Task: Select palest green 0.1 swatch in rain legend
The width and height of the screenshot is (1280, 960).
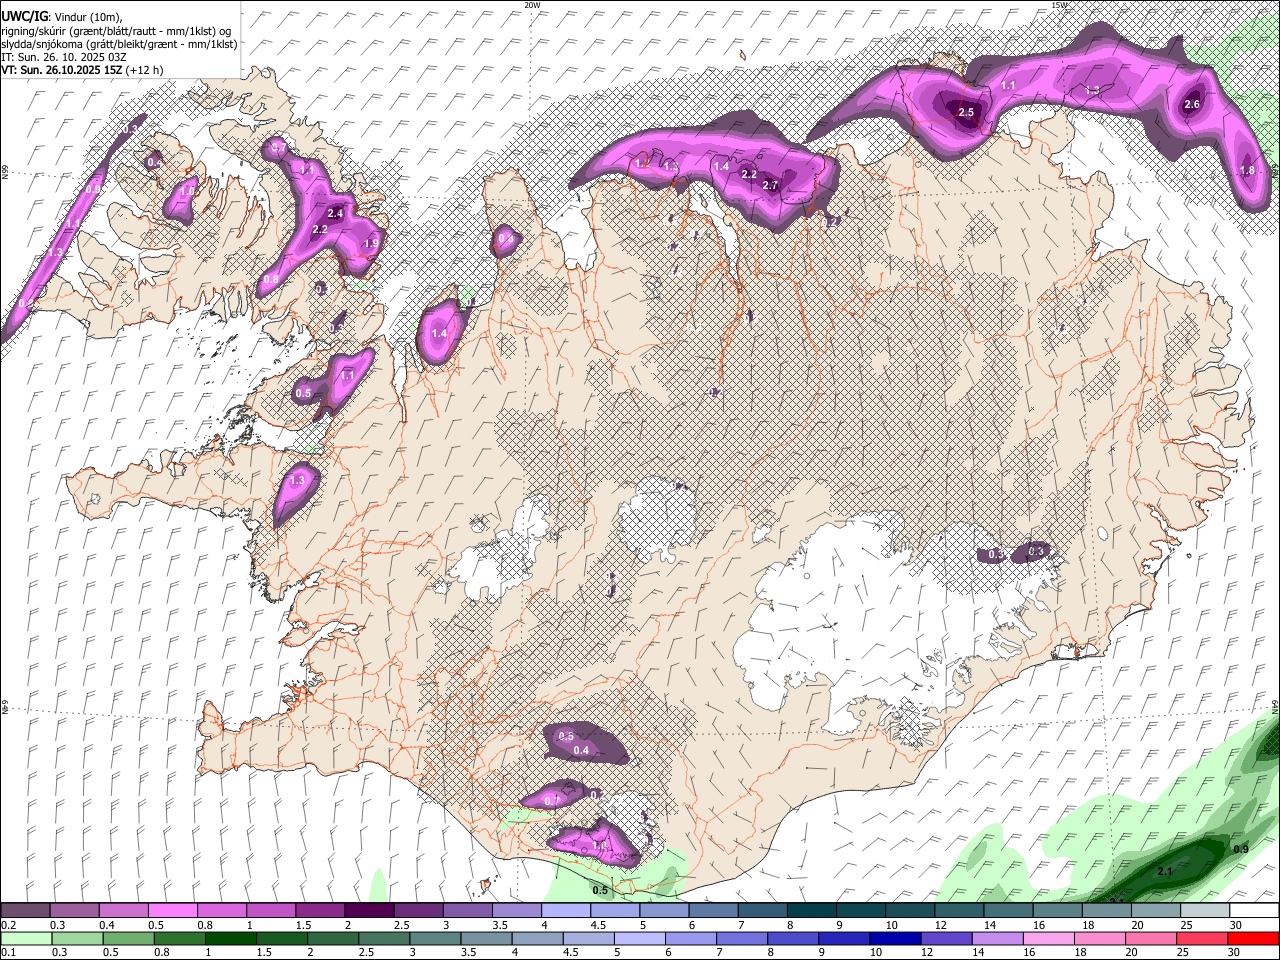Action: pyautogui.click(x=26, y=938)
